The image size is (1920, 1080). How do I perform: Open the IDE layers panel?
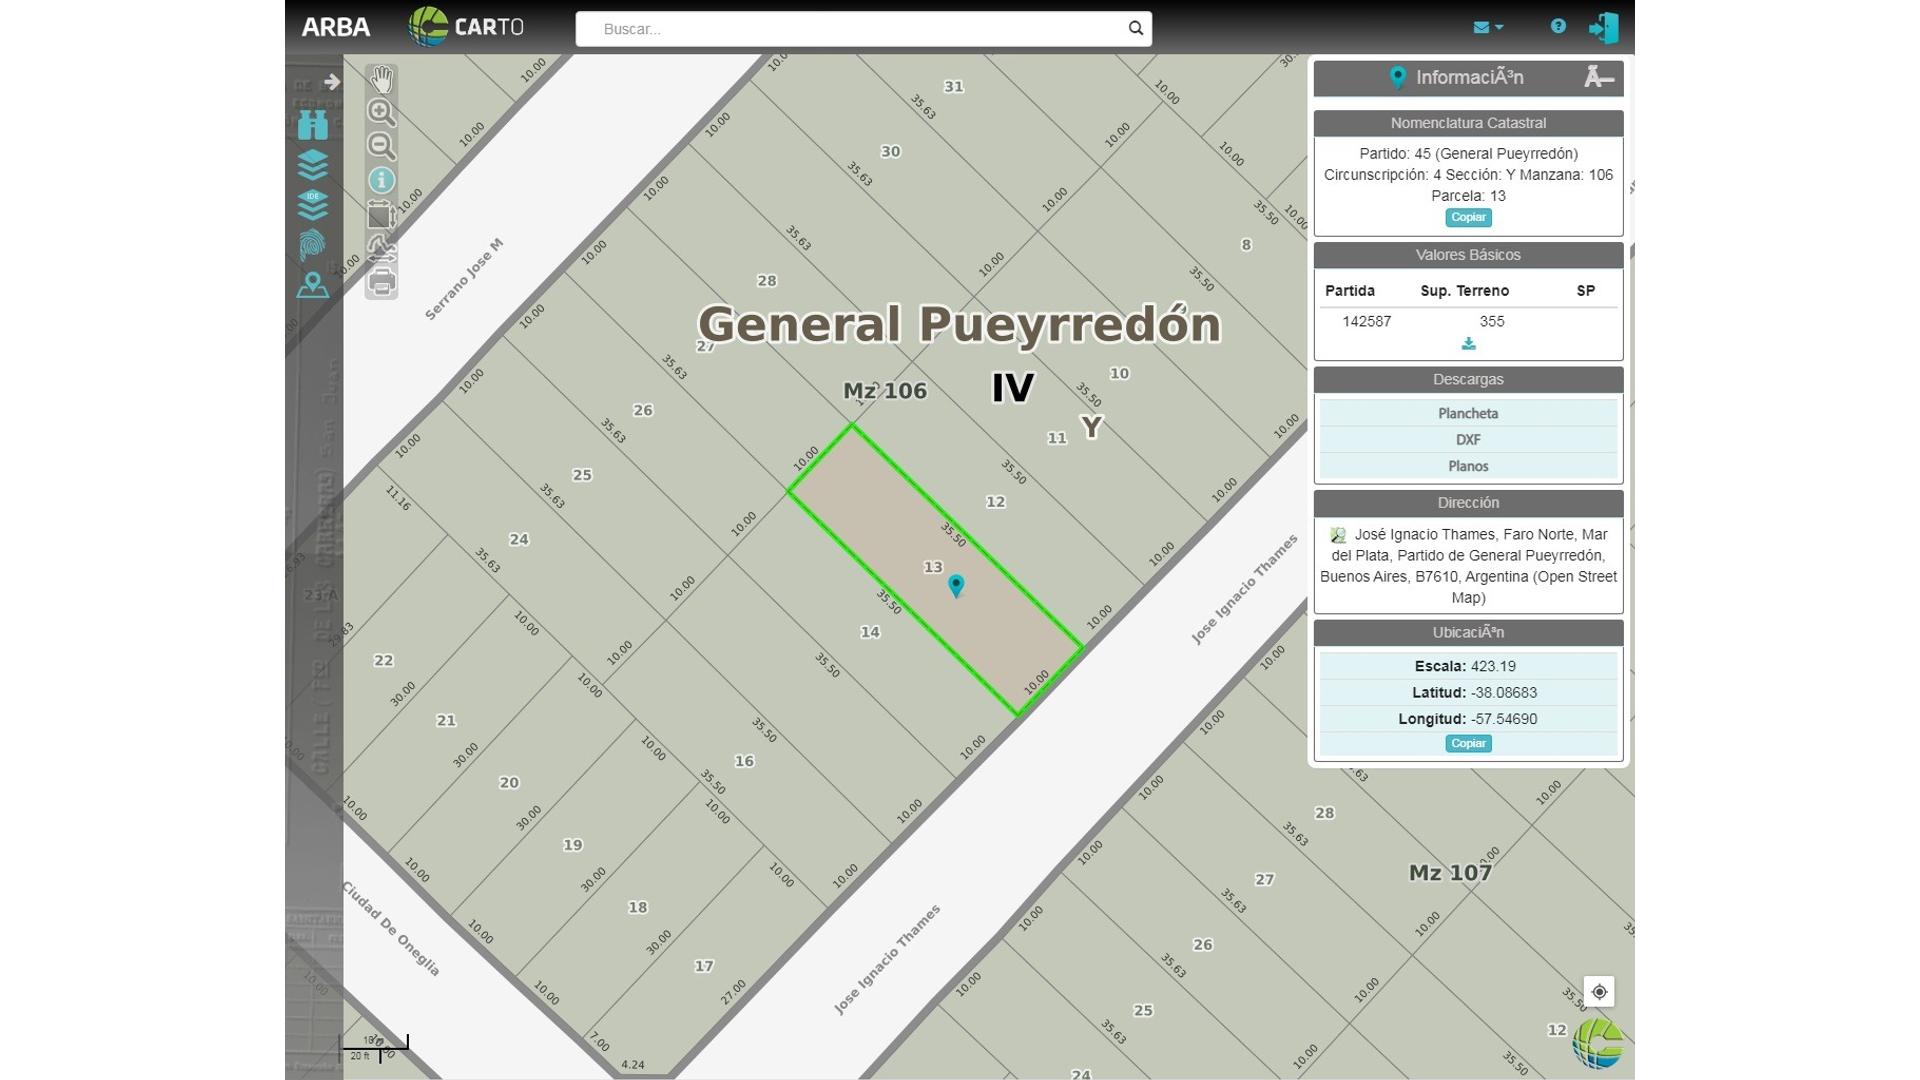click(x=313, y=204)
